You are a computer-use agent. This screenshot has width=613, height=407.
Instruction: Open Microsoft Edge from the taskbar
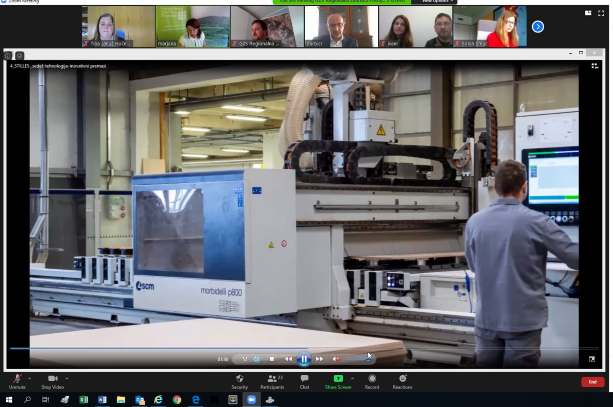click(196, 400)
